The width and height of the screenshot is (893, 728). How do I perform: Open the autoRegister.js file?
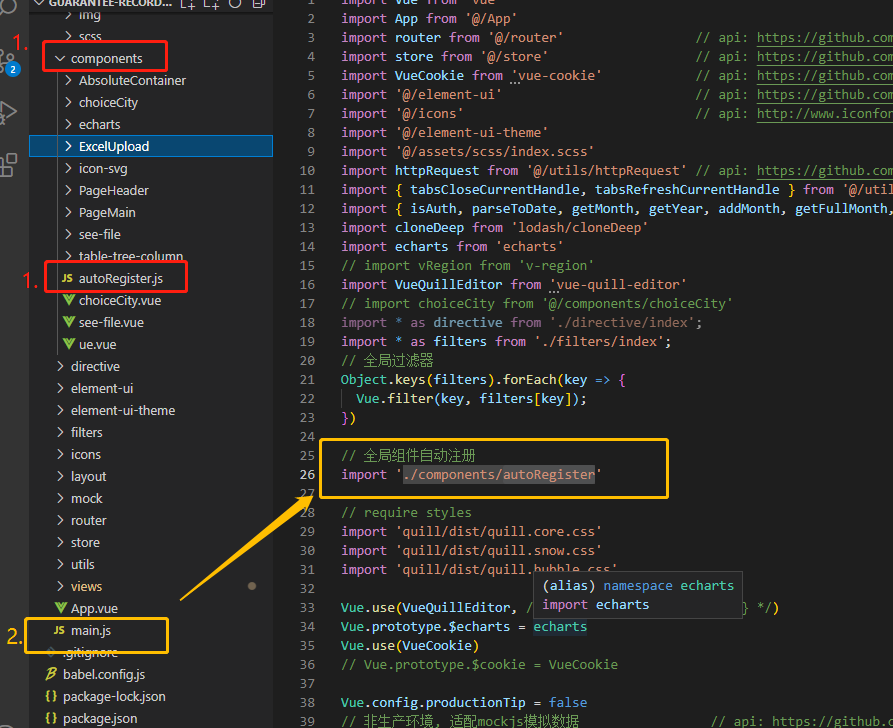[x=121, y=278]
